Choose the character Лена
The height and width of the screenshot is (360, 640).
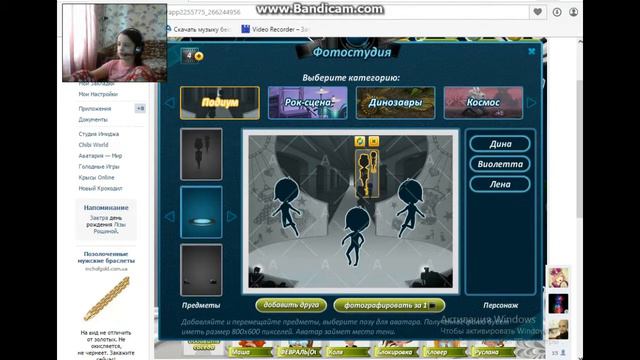pos(500,184)
